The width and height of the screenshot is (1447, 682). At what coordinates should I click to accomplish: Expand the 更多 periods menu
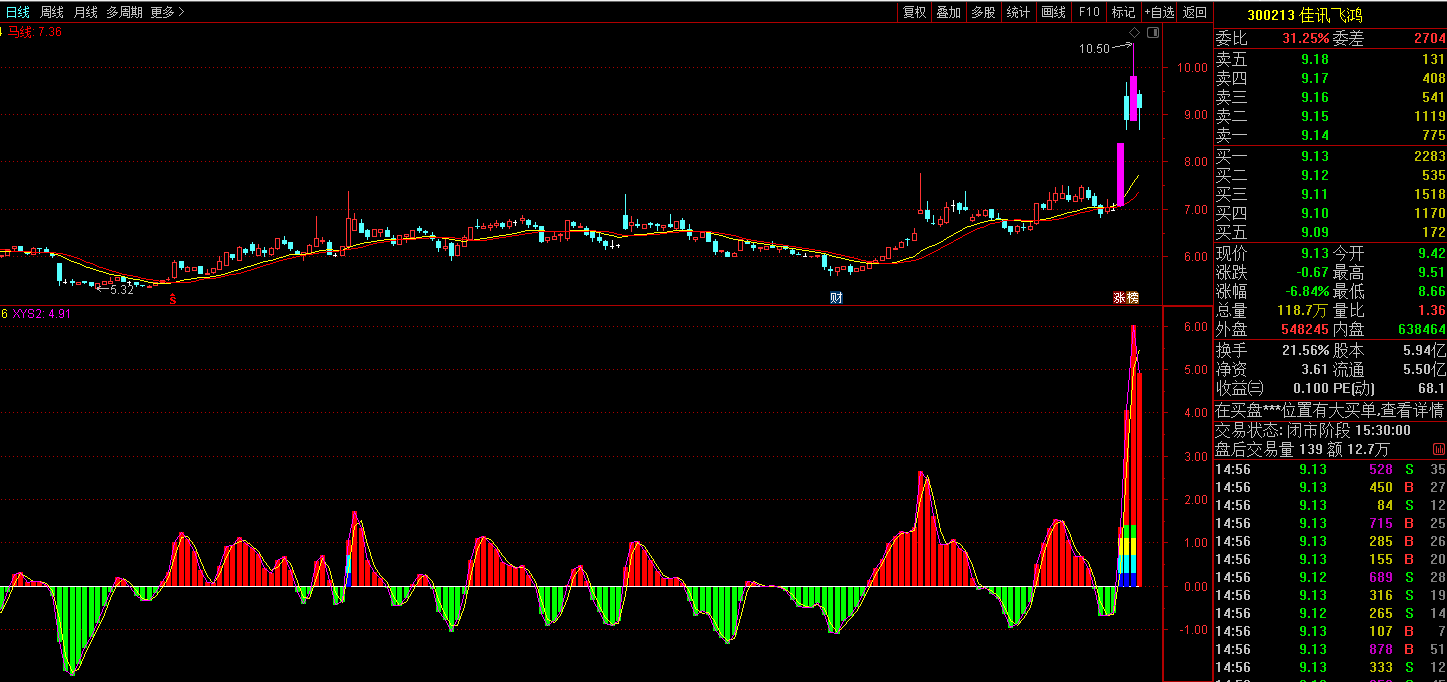[x=168, y=12]
